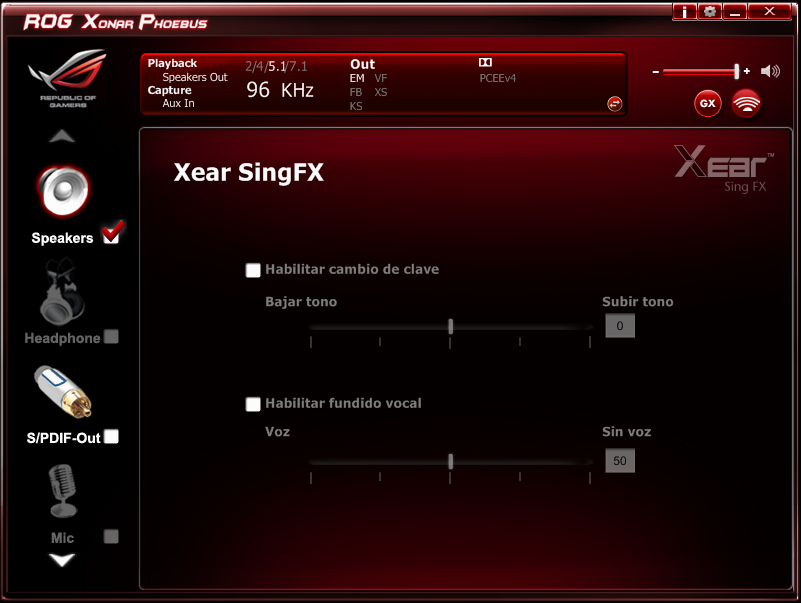Select the S/PDIF-Out connector icon

coord(63,390)
